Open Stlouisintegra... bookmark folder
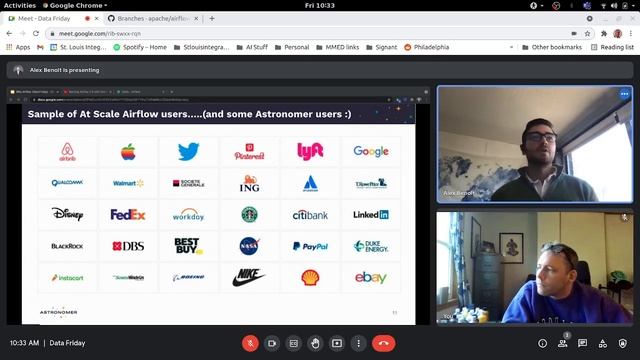640x360 pixels. pos(202,47)
